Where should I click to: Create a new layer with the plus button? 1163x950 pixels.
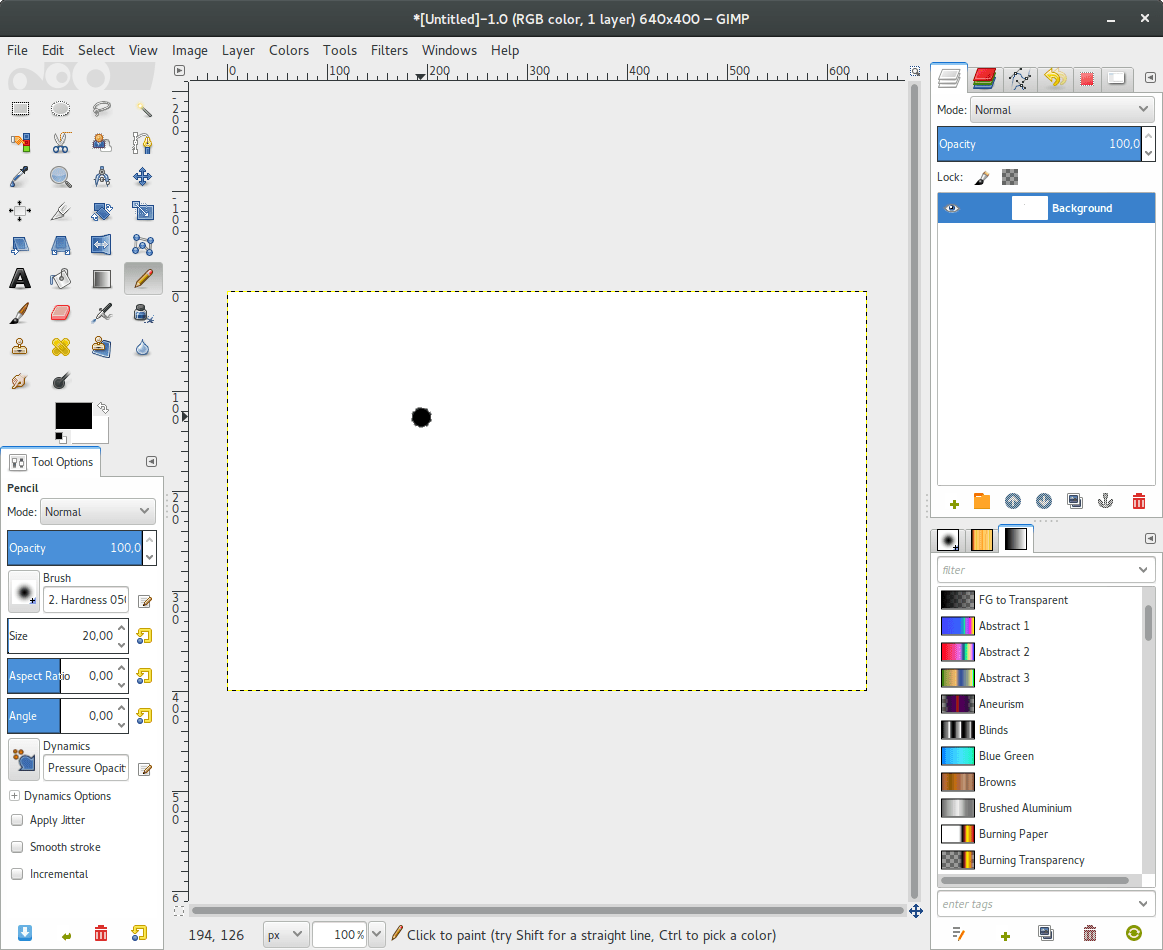click(953, 502)
